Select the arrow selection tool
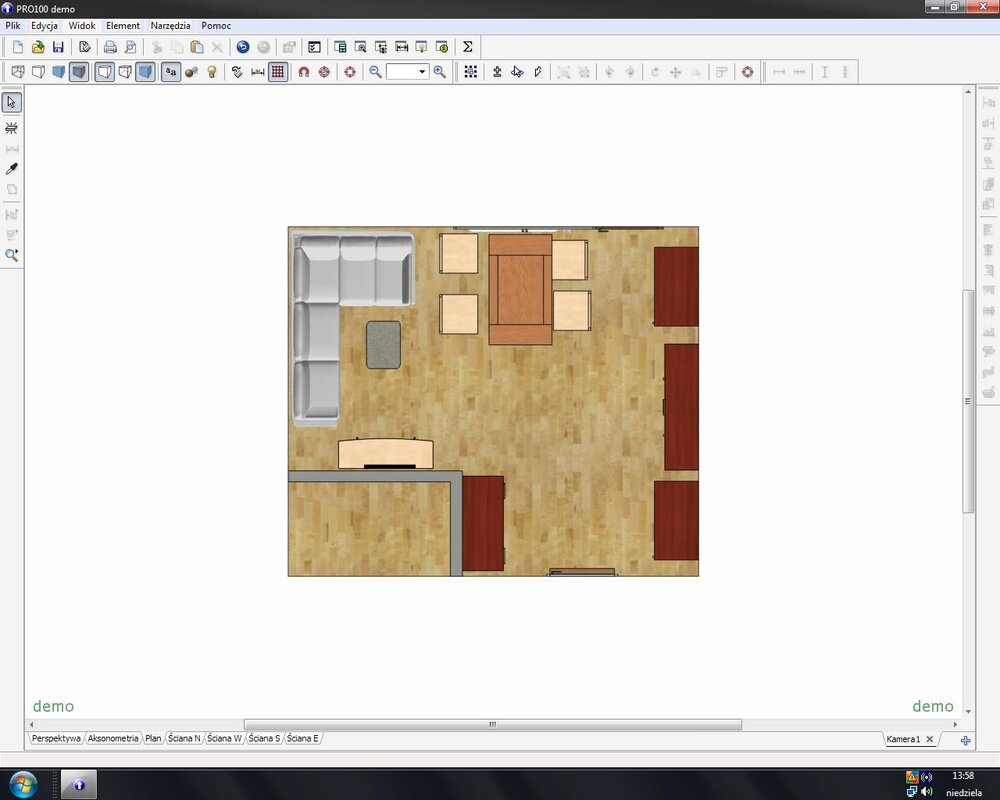The image size is (1000, 800). click(x=12, y=103)
